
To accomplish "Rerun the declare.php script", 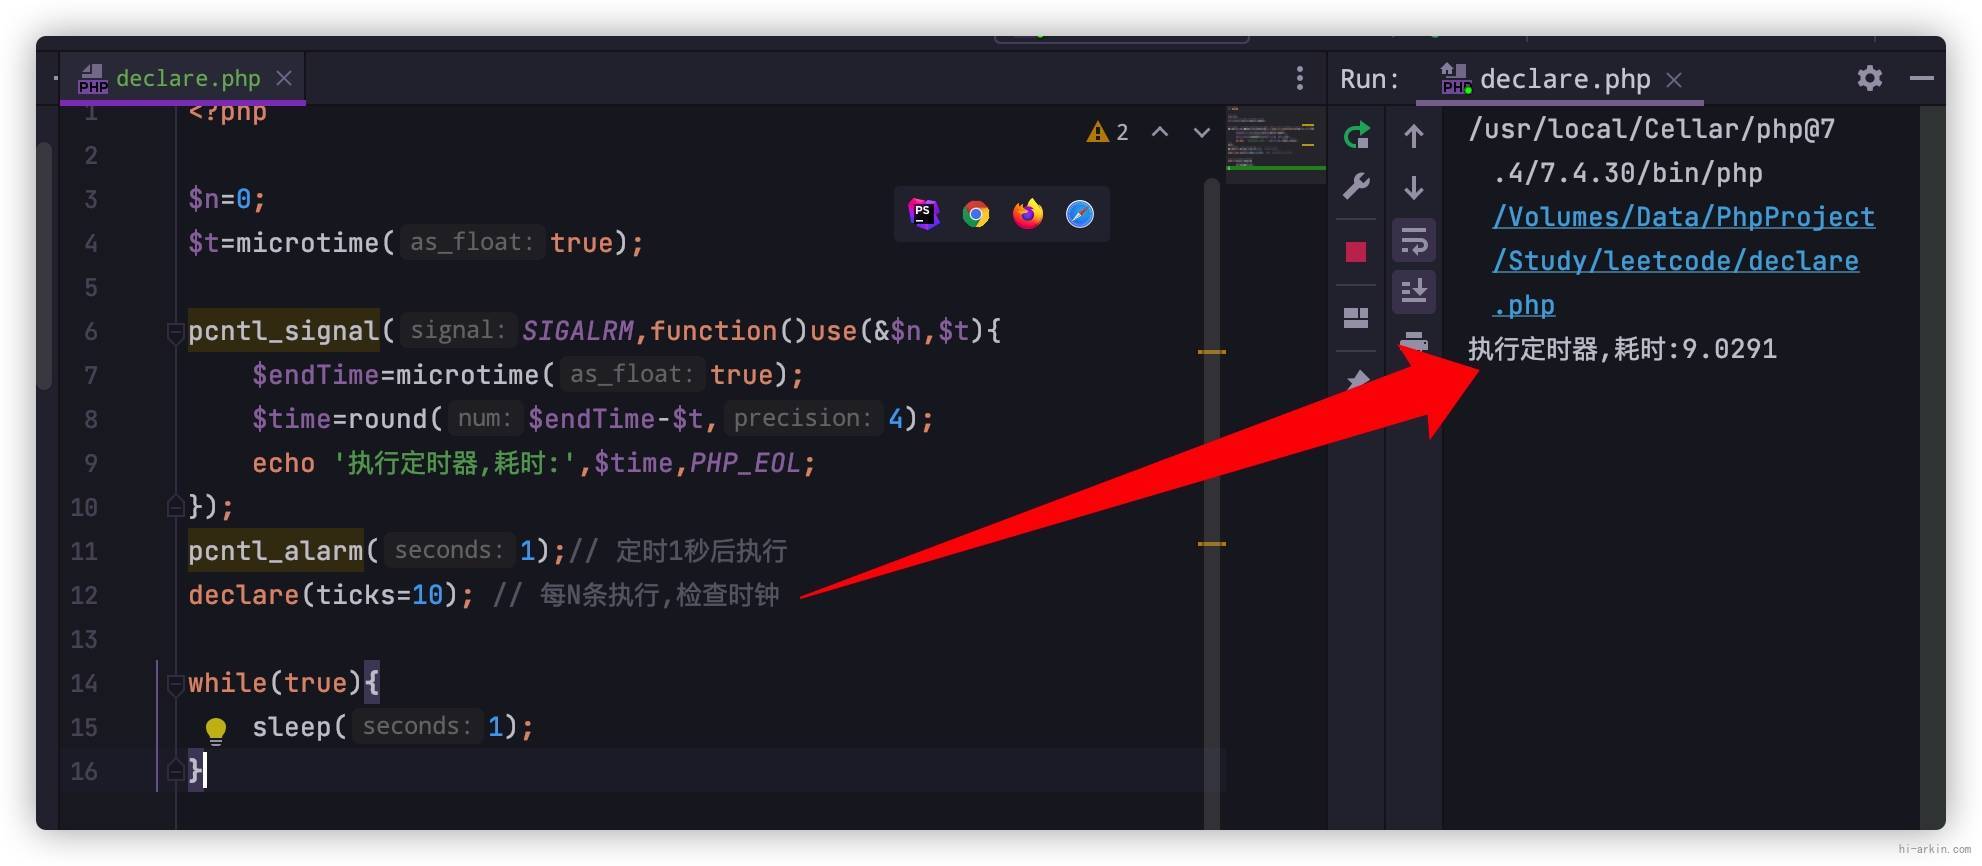I will pos(1356,135).
